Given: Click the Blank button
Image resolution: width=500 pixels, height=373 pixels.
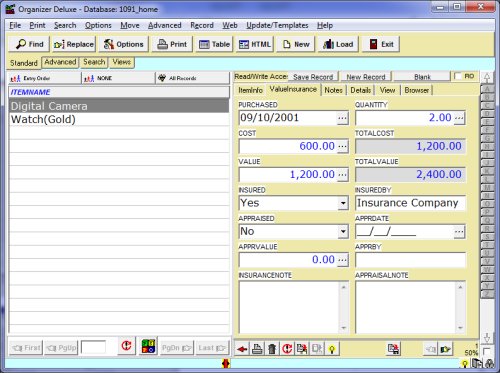Looking at the screenshot, I should pyautogui.click(x=422, y=77).
